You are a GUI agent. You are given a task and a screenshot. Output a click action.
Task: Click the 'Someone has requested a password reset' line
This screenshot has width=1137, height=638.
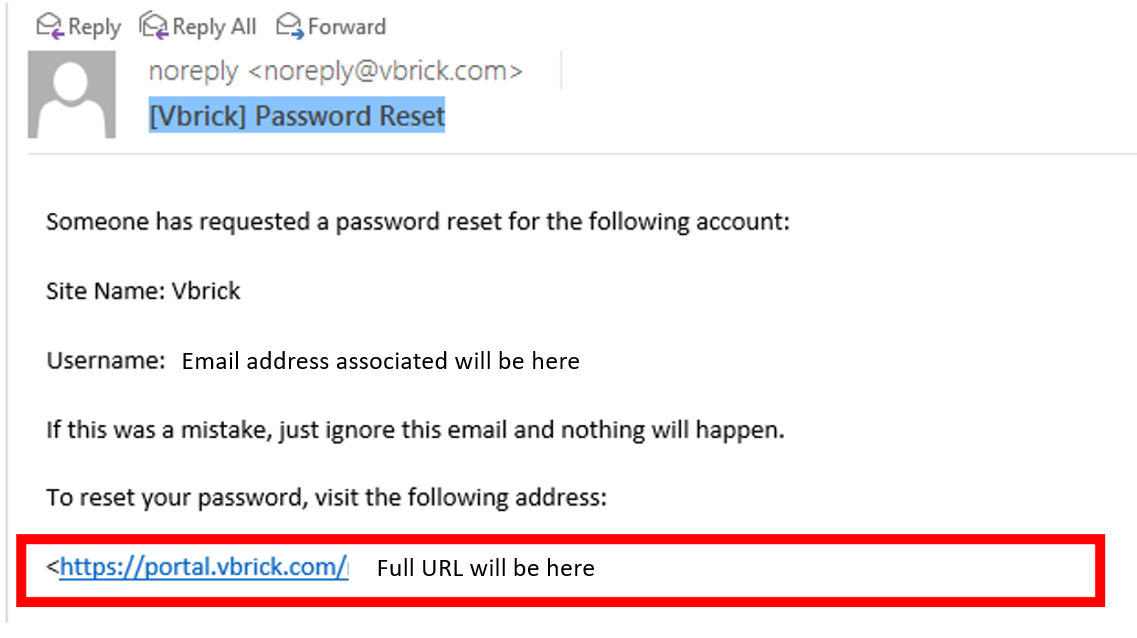coord(418,221)
